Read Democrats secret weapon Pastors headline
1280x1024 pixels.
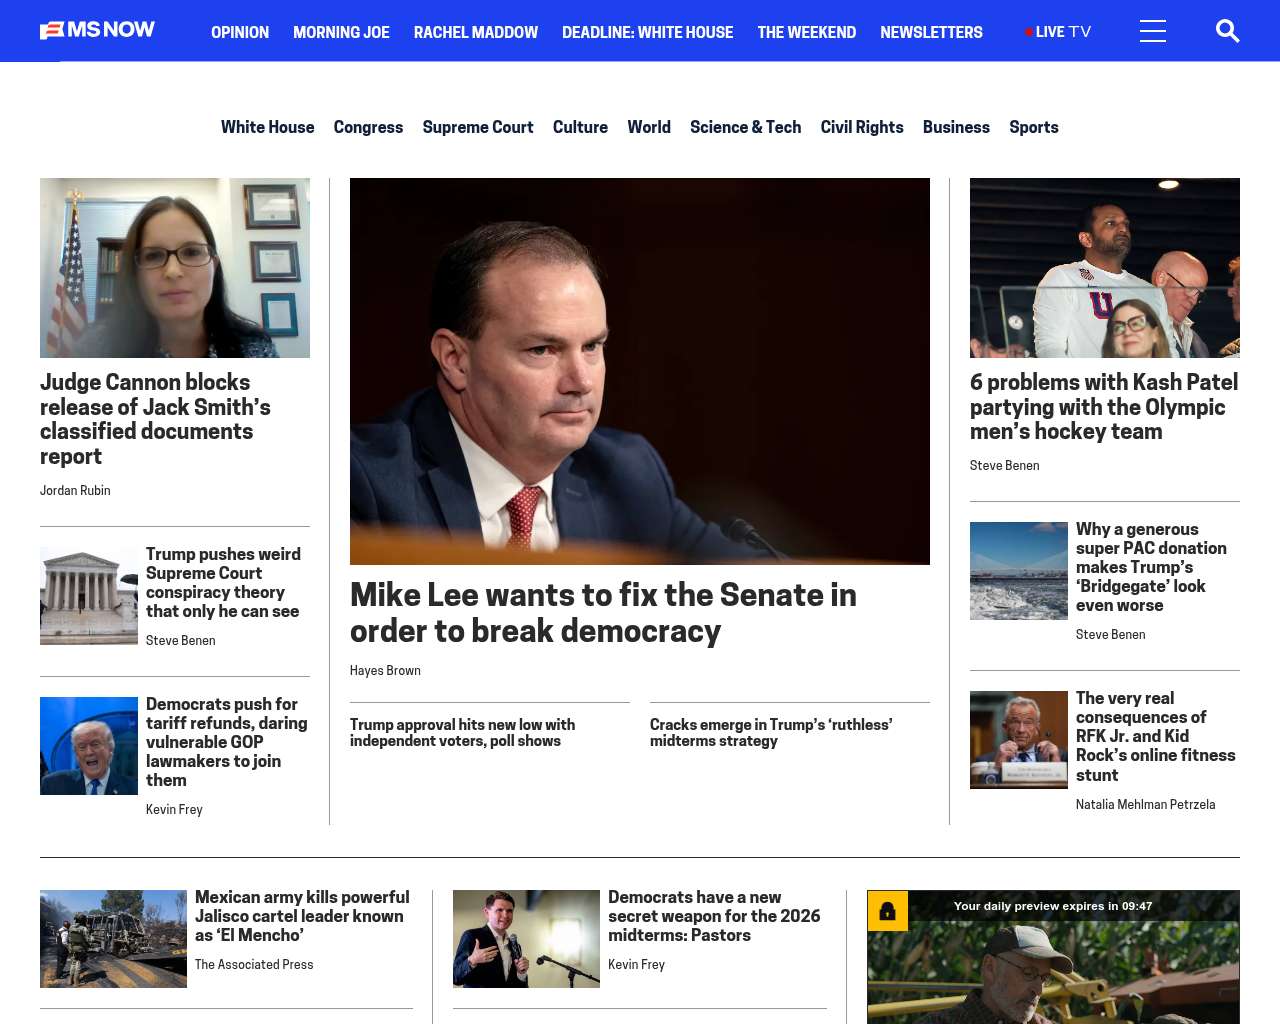tap(714, 916)
